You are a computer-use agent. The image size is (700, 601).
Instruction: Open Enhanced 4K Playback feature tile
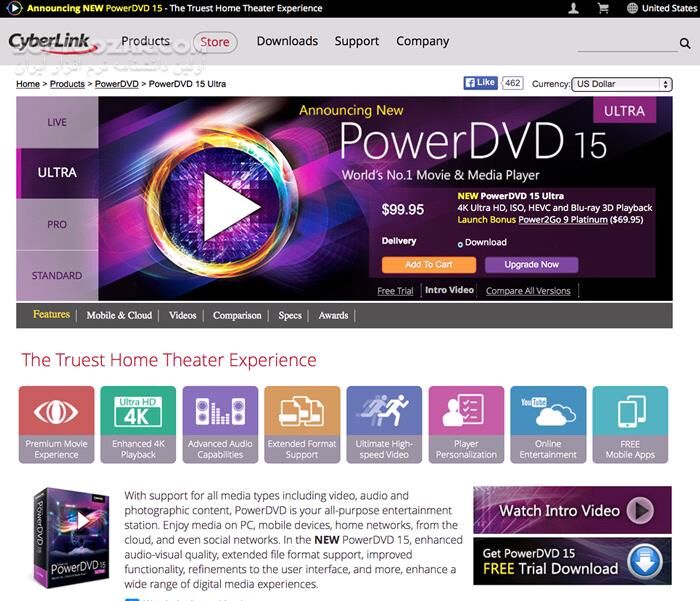(138, 425)
